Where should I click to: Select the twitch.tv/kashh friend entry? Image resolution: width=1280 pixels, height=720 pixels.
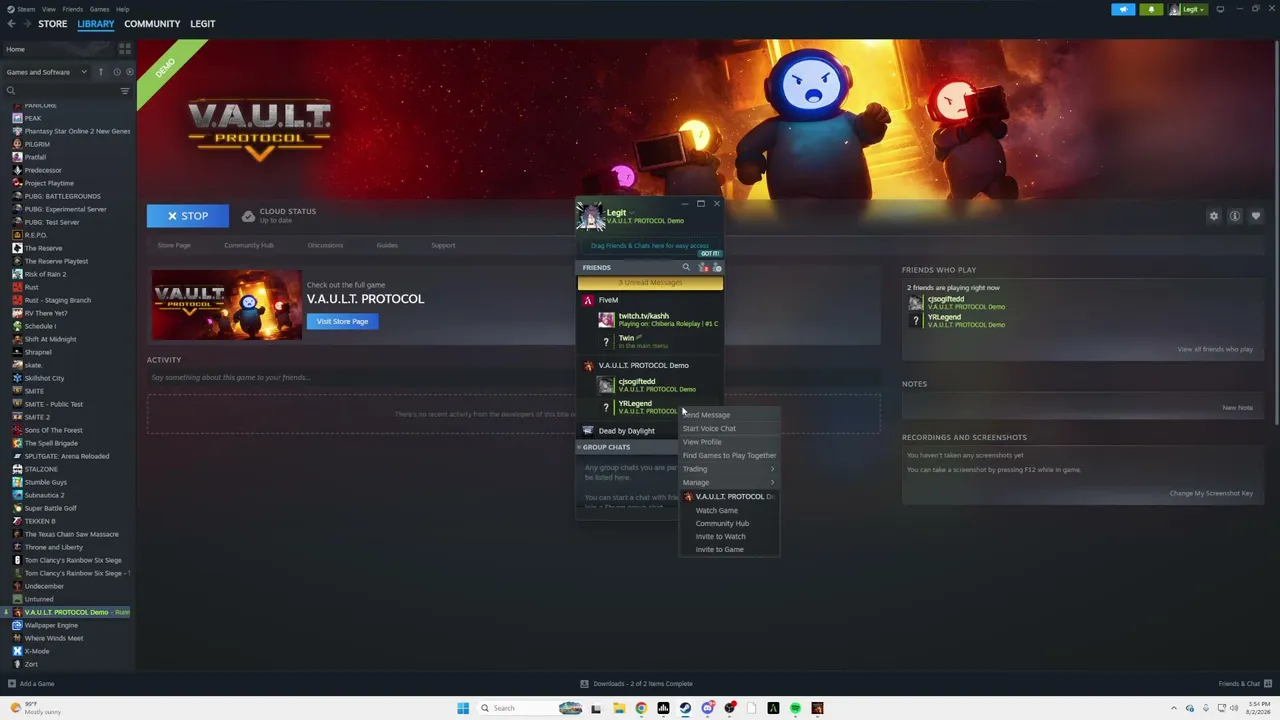[x=660, y=320]
